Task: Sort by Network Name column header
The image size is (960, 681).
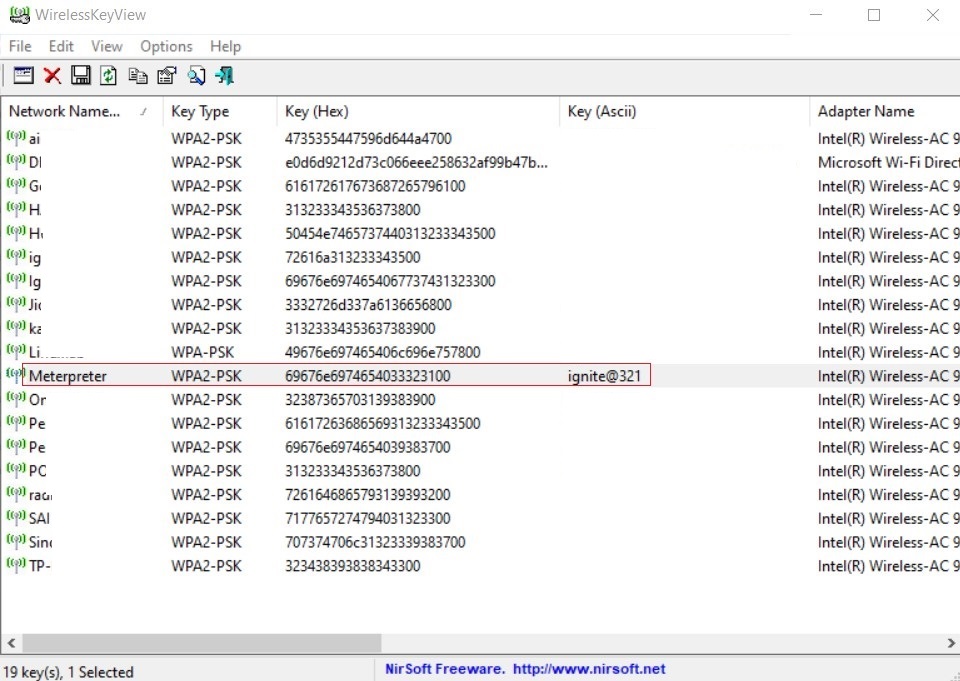Action: (x=82, y=111)
